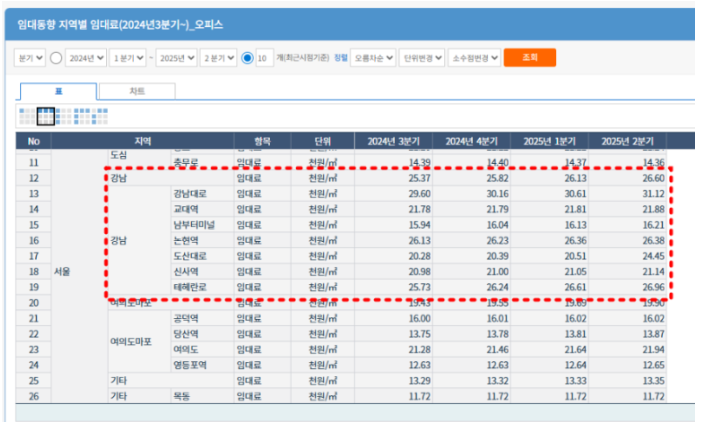Expand the 2024년 start year dropdown
Screen dimensions: 704x430
pos(87,58)
